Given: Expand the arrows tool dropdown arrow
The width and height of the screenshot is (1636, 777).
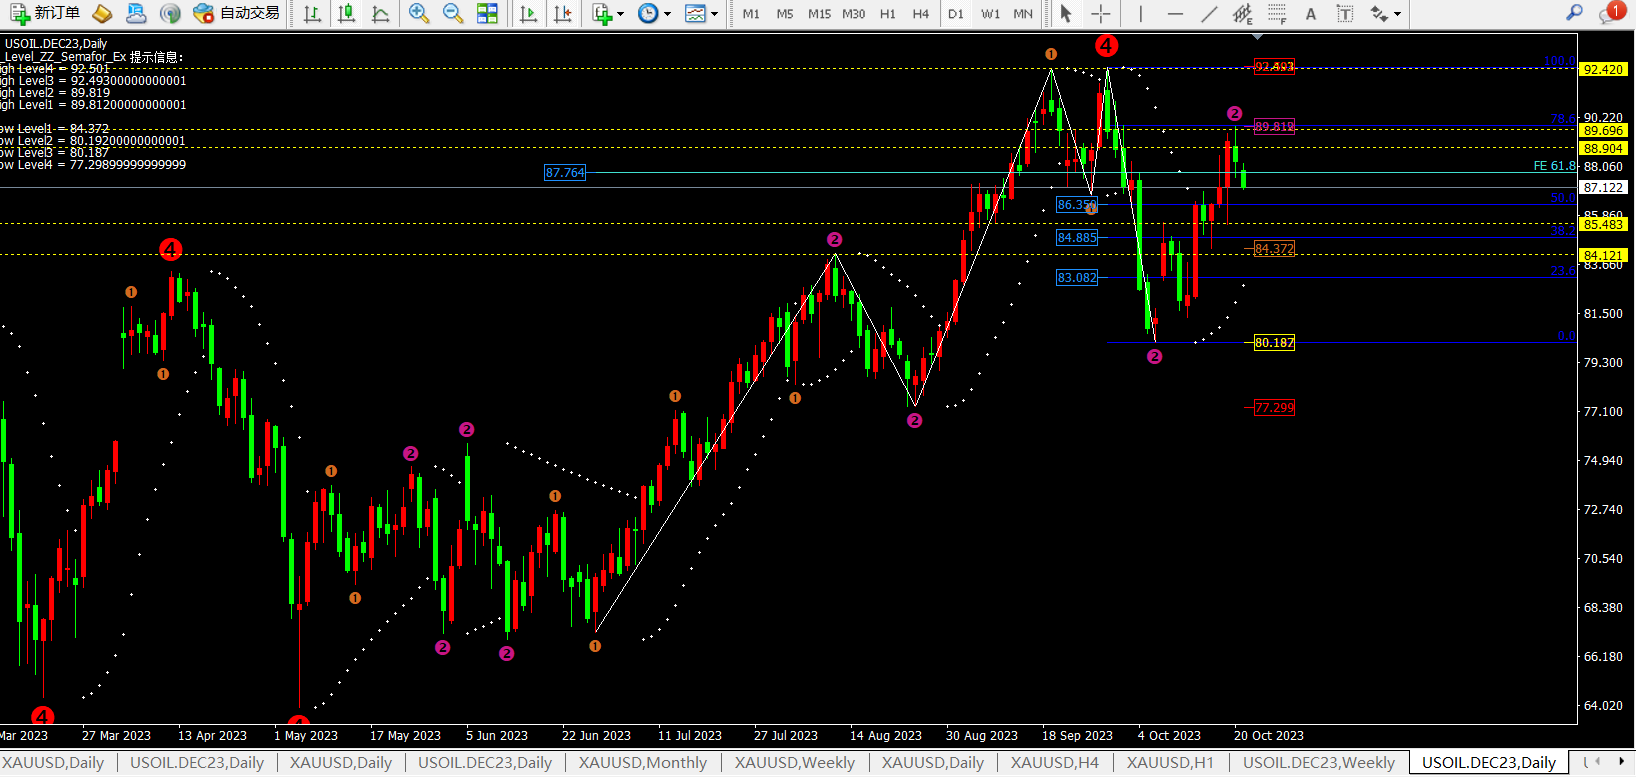Looking at the screenshot, I should tap(1397, 14).
